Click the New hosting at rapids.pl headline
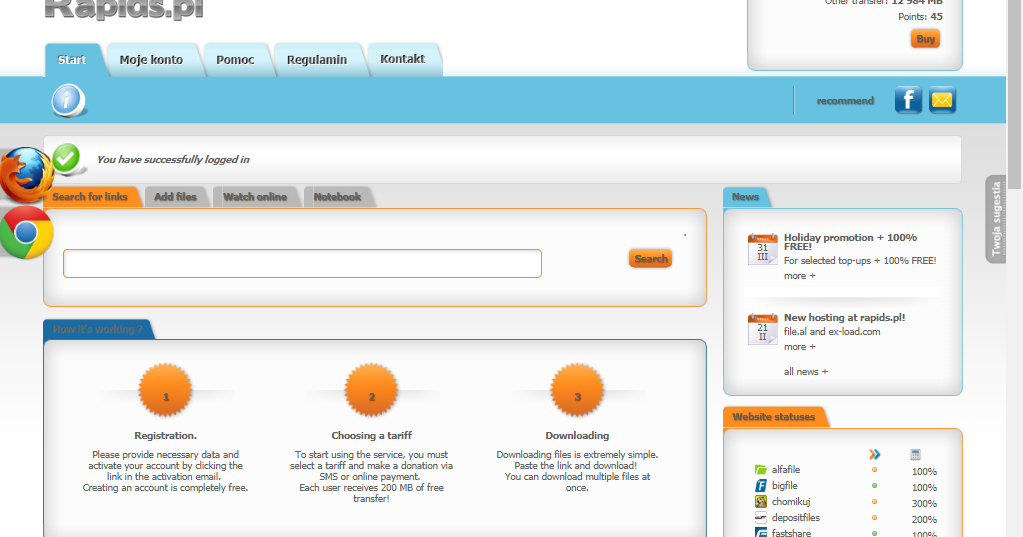 pyautogui.click(x=844, y=318)
